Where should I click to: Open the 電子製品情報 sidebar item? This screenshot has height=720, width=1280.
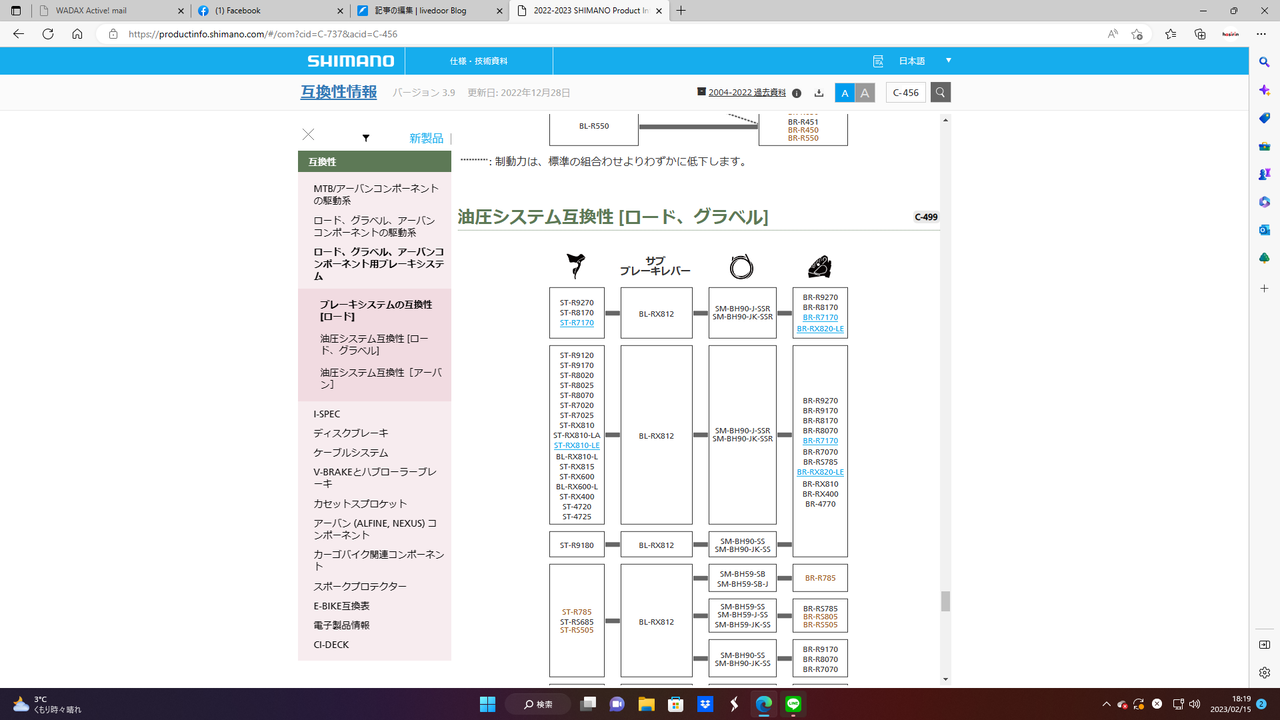[x=341, y=625]
